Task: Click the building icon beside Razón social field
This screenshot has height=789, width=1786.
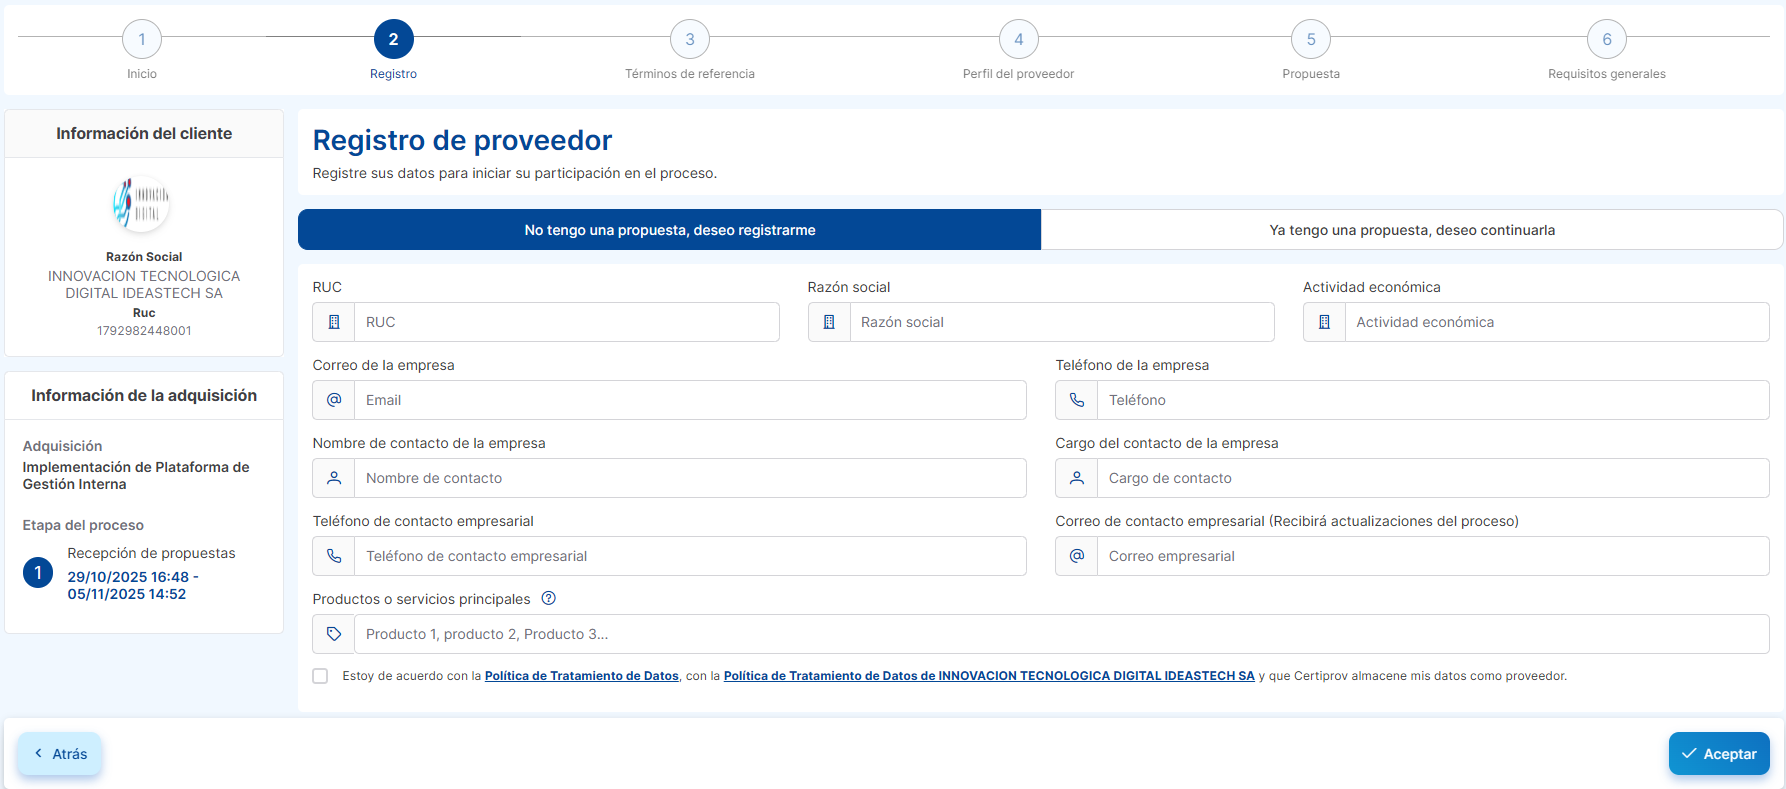Action: 829,322
